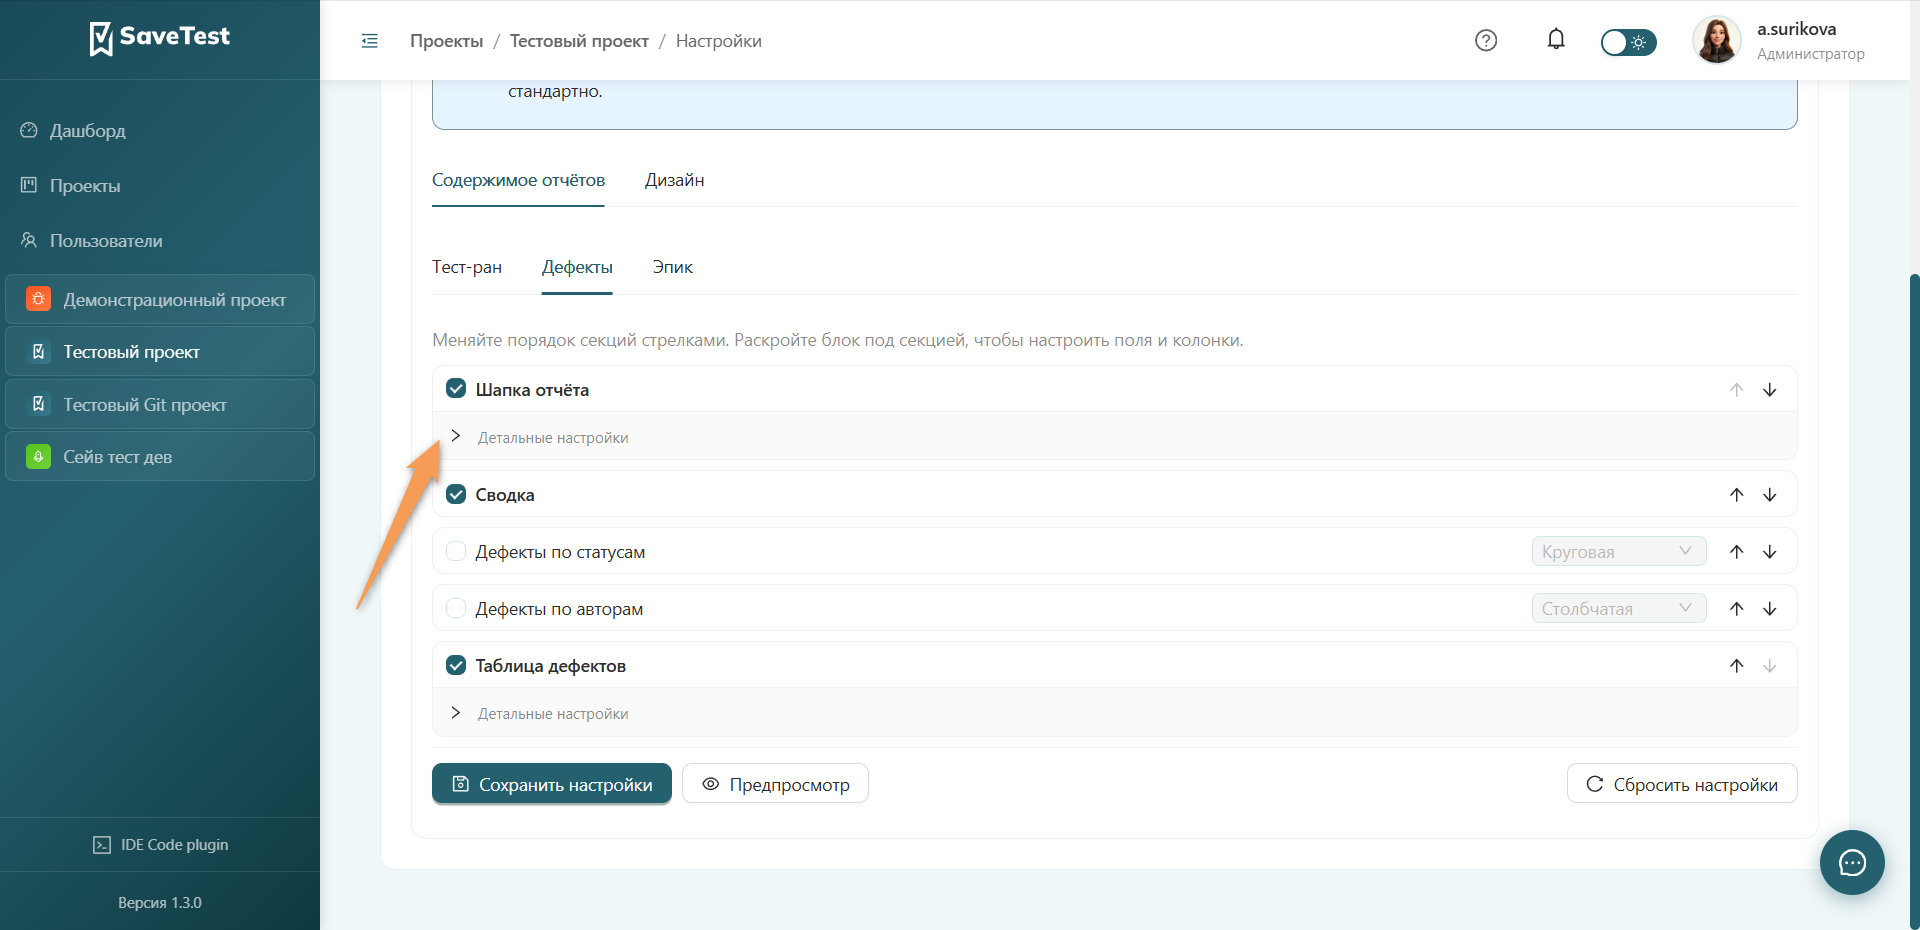The image size is (1920, 930).
Task: Uncheck the Шапка отчёта checkbox
Action: pyautogui.click(x=456, y=389)
